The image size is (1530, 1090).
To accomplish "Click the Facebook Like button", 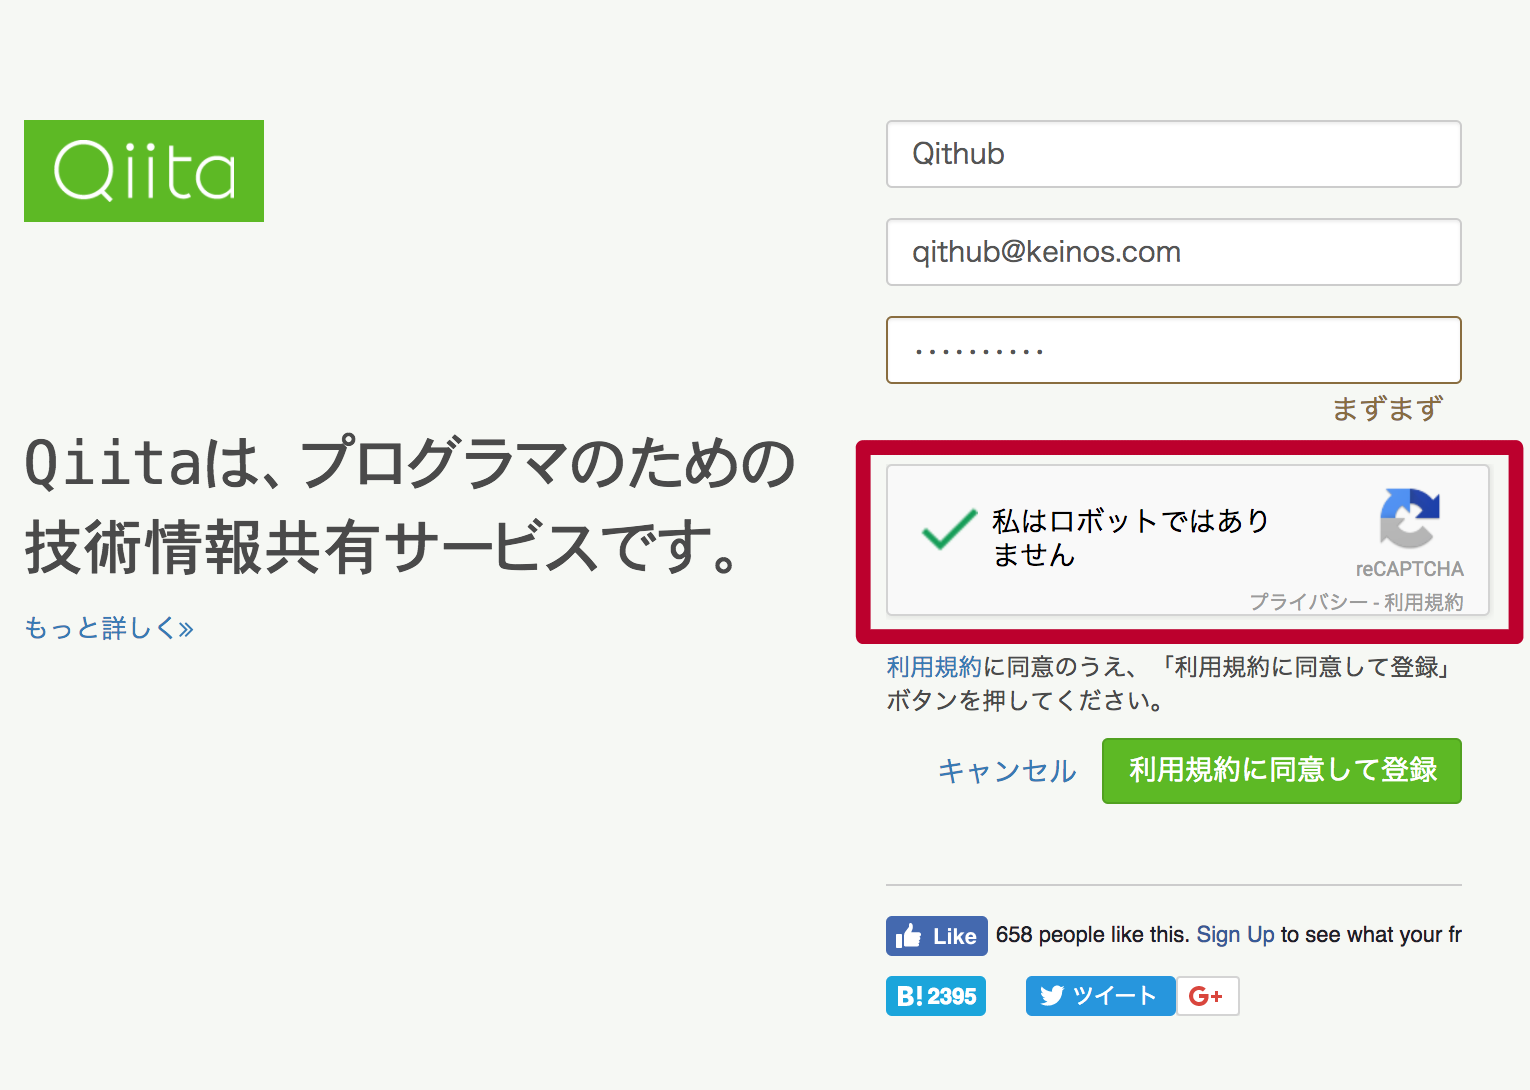I will point(937,936).
